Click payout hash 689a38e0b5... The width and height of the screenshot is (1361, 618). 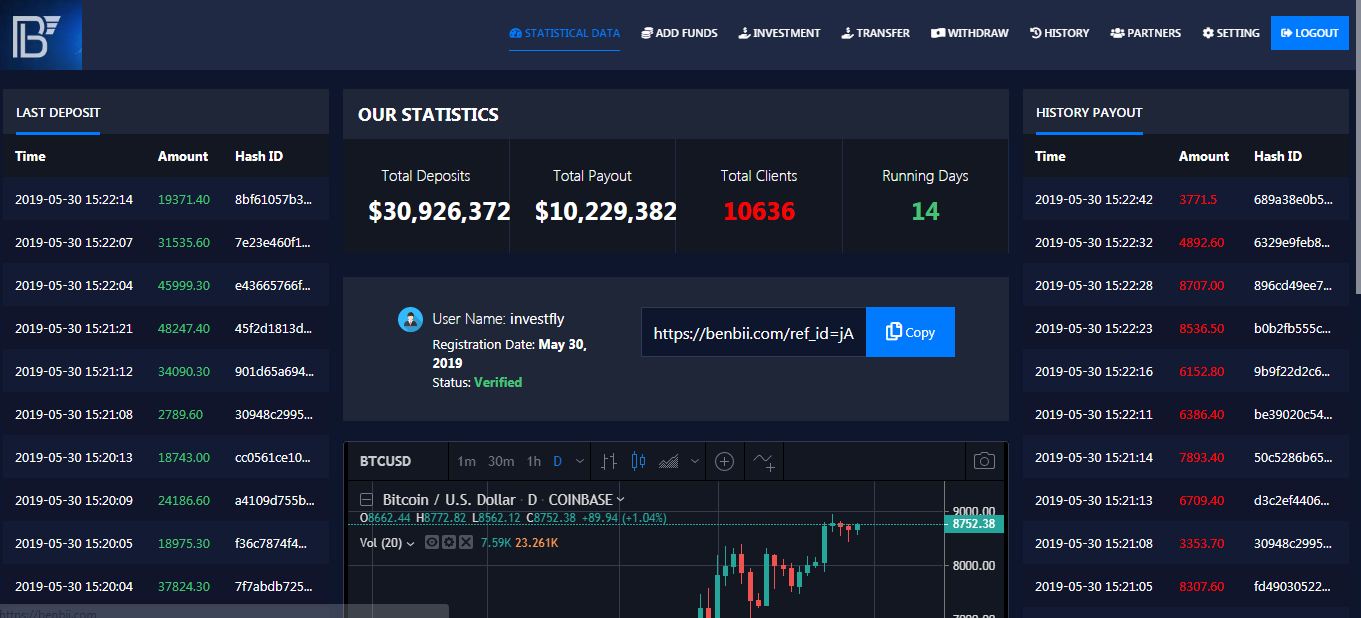click(1293, 199)
